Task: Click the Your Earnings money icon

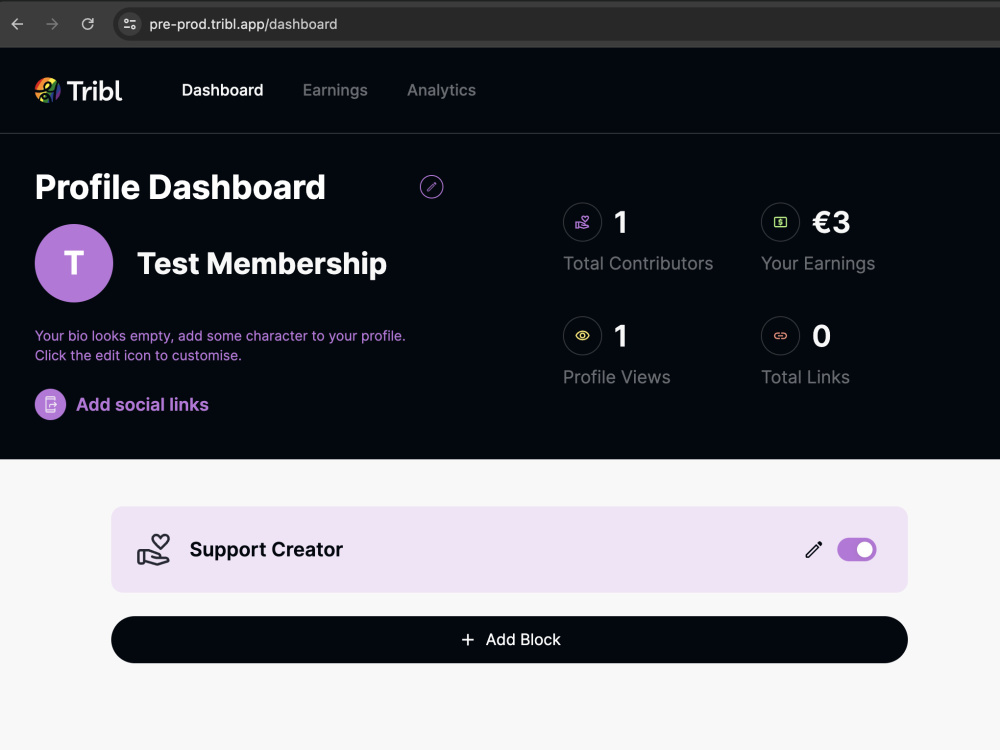Action: point(780,222)
